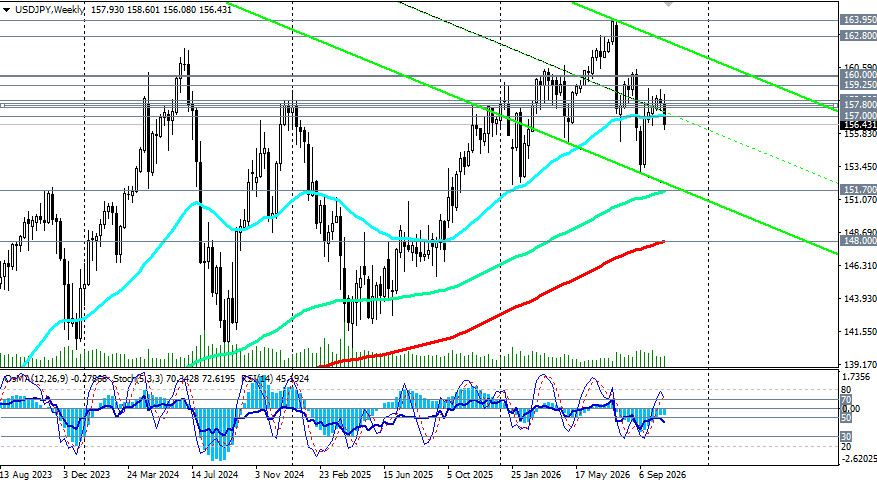Click the gray chart shift marker at top
The height and width of the screenshot is (484, 877).
click(668, 3)
